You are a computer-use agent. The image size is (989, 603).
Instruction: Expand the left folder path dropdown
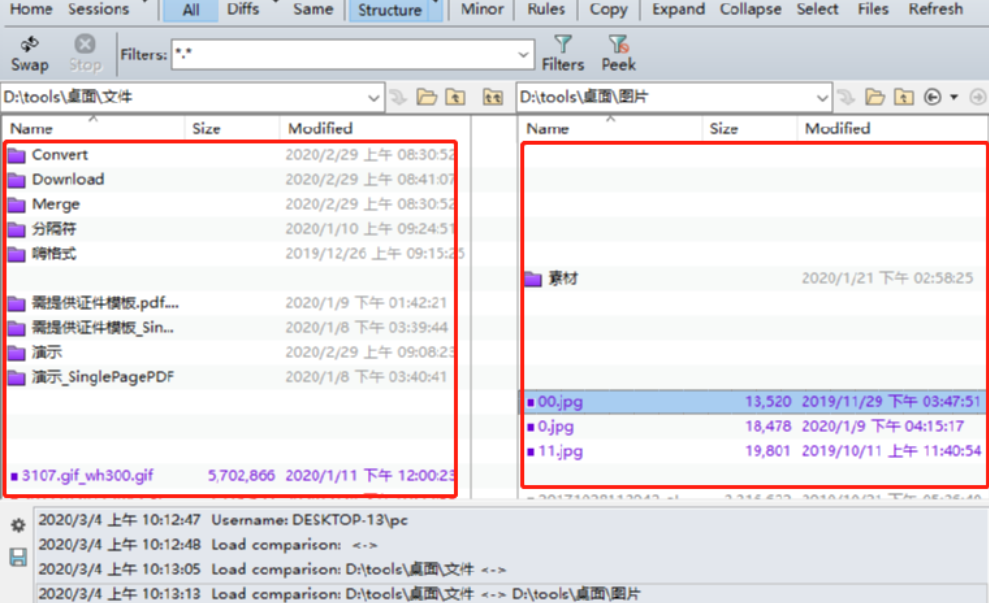pos(373,98)
